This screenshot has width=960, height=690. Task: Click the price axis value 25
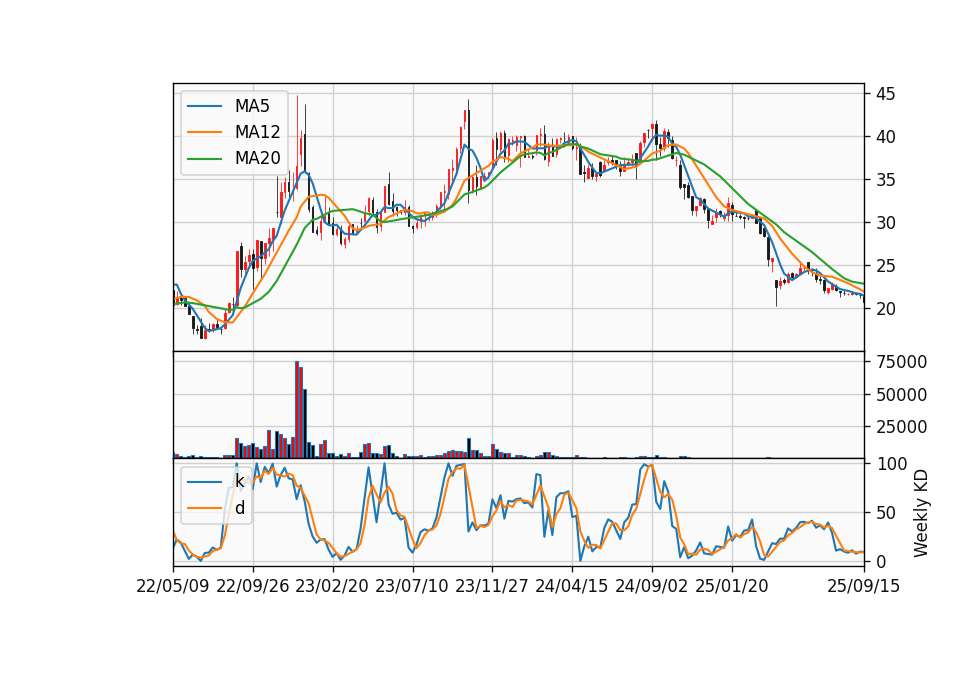(x=885, y=266)
